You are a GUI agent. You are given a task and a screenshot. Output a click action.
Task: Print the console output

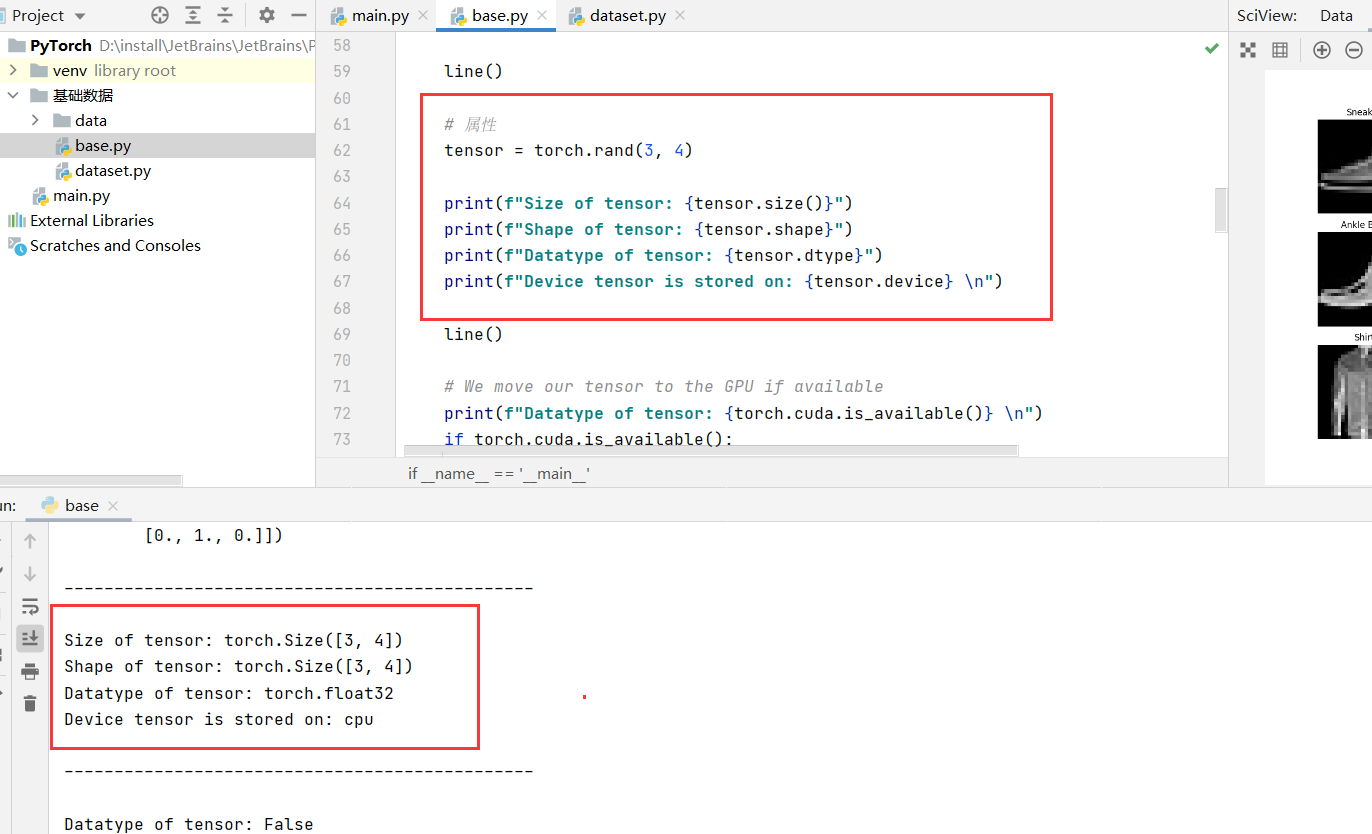[29, 670]
